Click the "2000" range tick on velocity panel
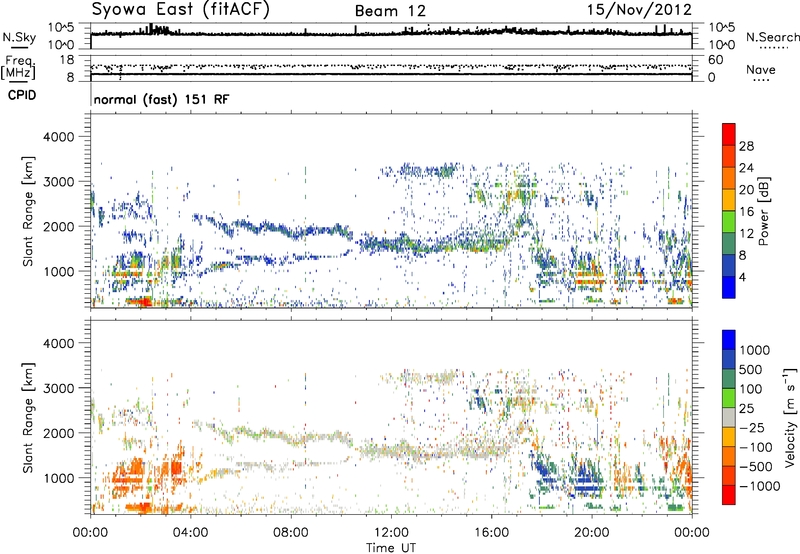Screen dimensions: 800x554 59,433
